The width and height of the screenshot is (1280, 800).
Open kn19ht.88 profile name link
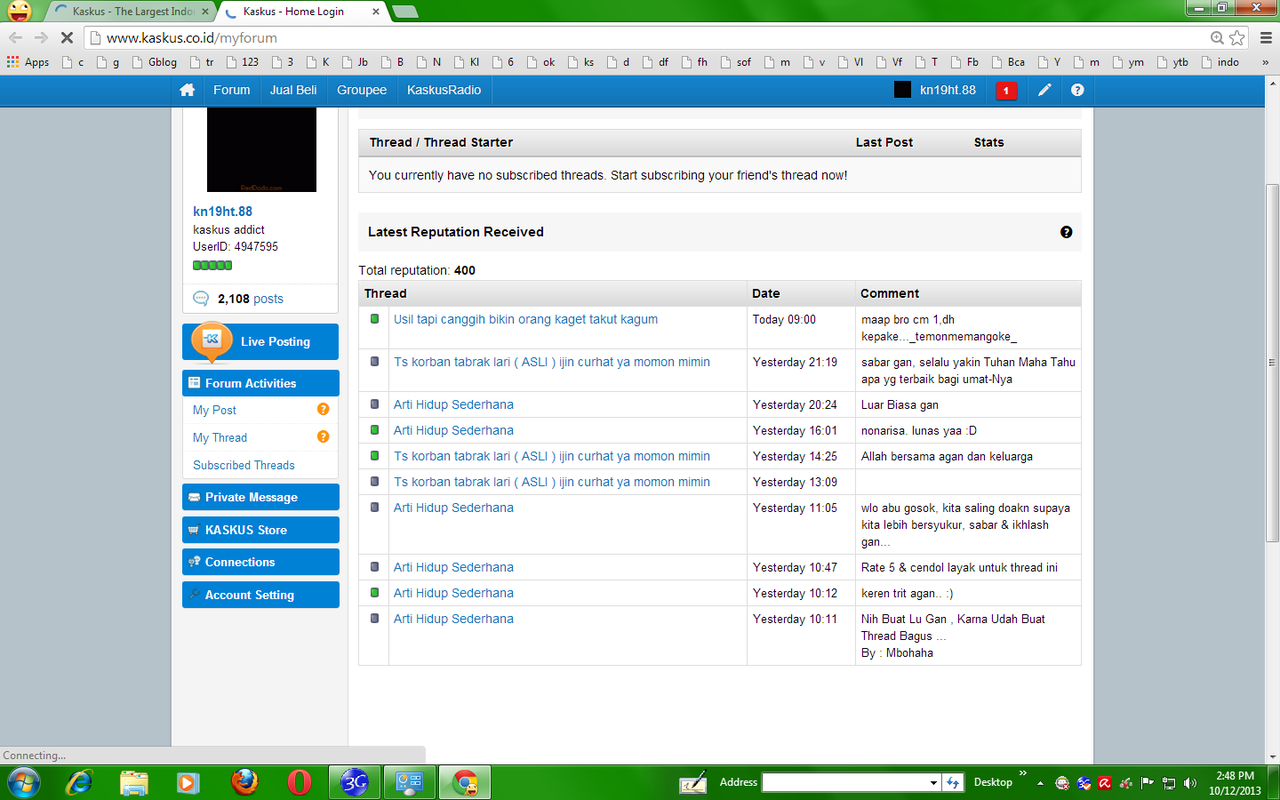[223, 212]
